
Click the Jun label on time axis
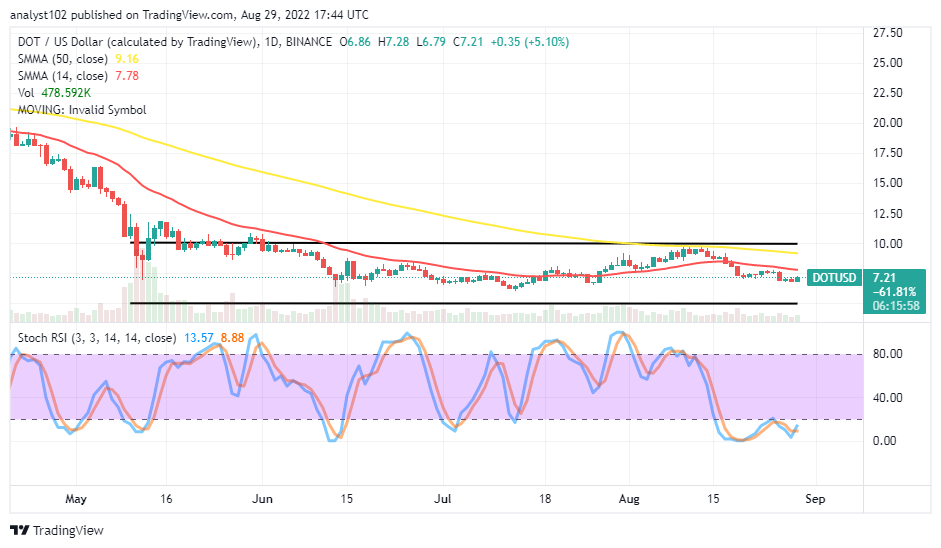[x=262, y=499]
